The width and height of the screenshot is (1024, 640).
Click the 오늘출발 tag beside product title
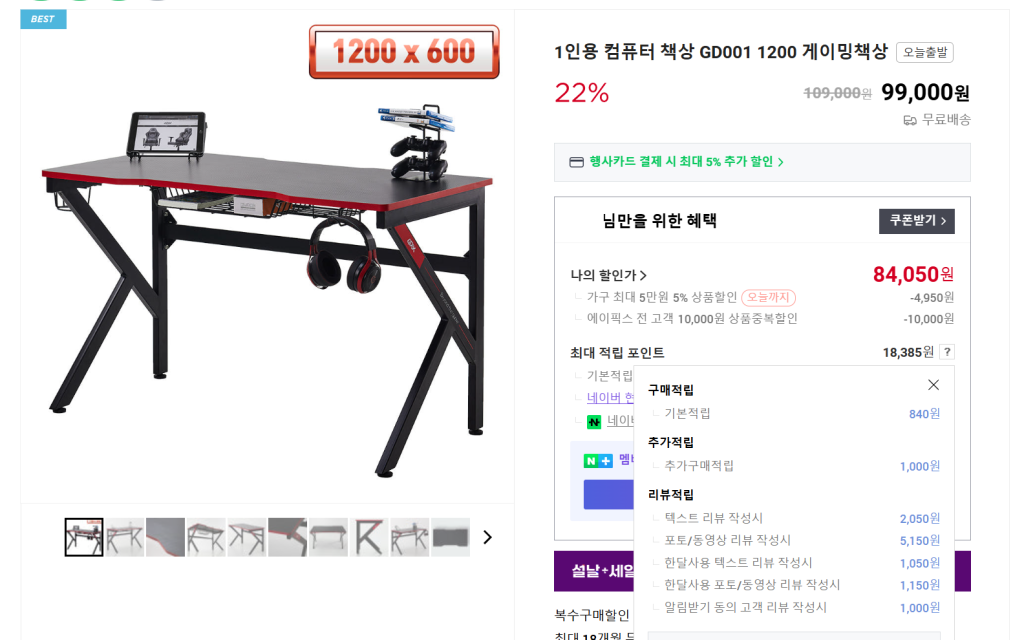coord(925,52)
